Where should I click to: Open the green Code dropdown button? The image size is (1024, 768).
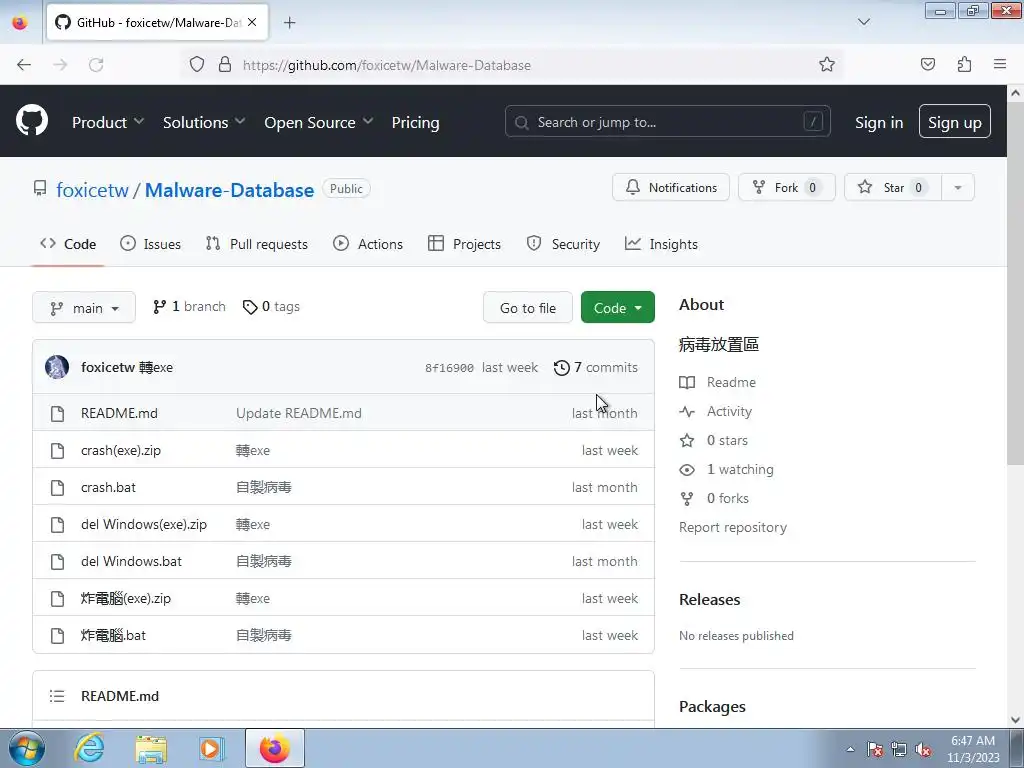point(617,308)
